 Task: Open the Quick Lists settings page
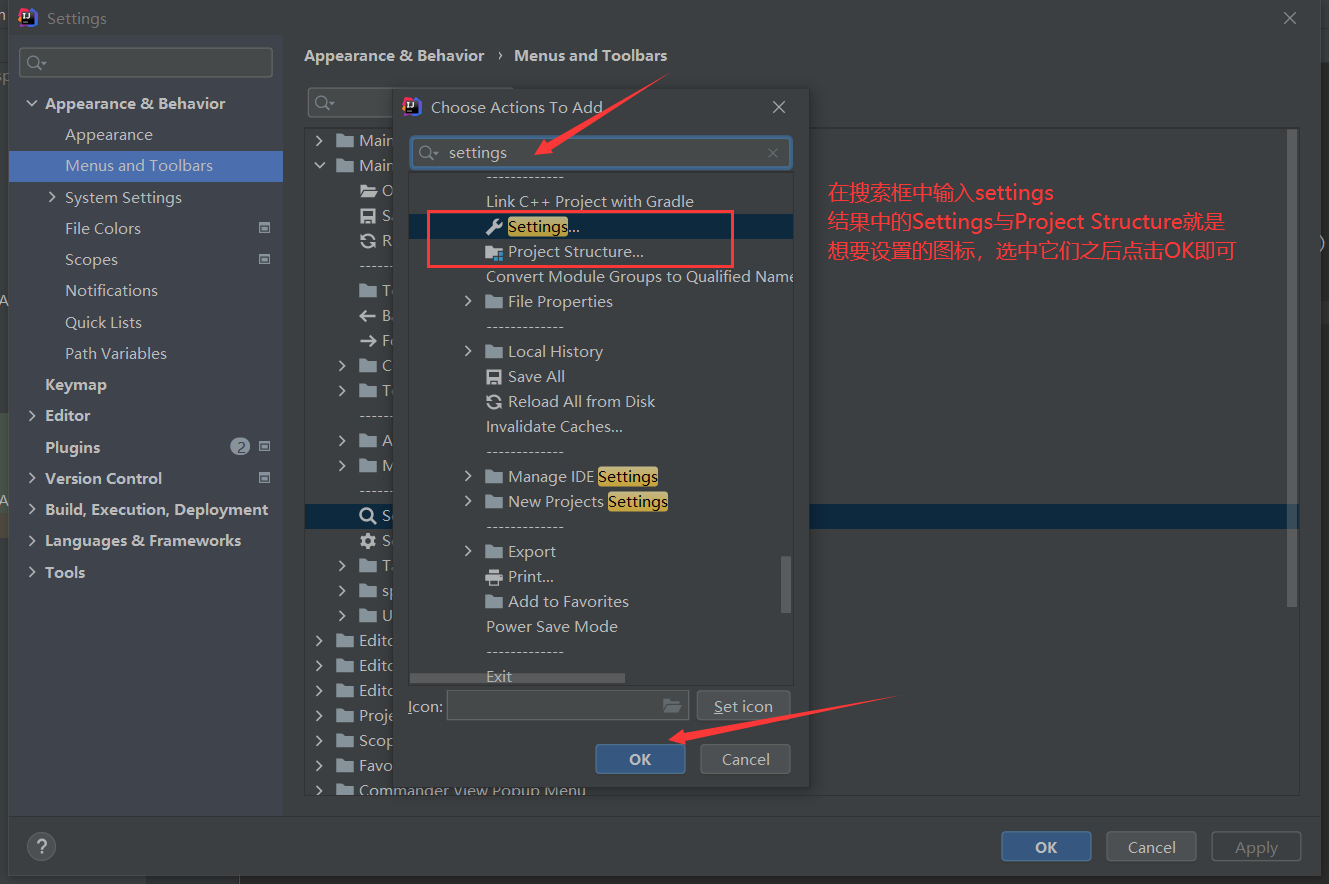[103, 322]
